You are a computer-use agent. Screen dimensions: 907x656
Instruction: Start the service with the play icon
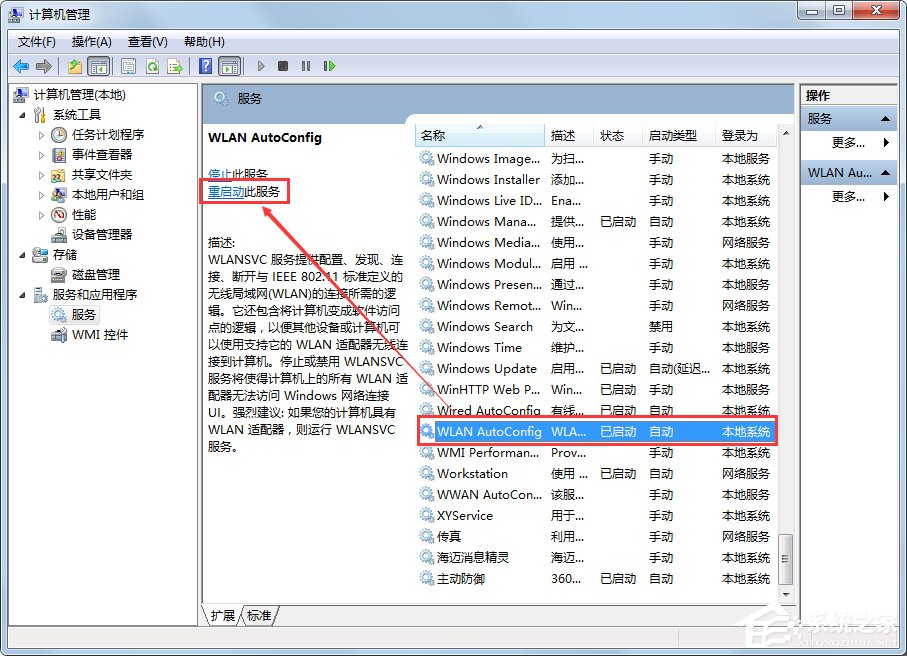[260, 66]
